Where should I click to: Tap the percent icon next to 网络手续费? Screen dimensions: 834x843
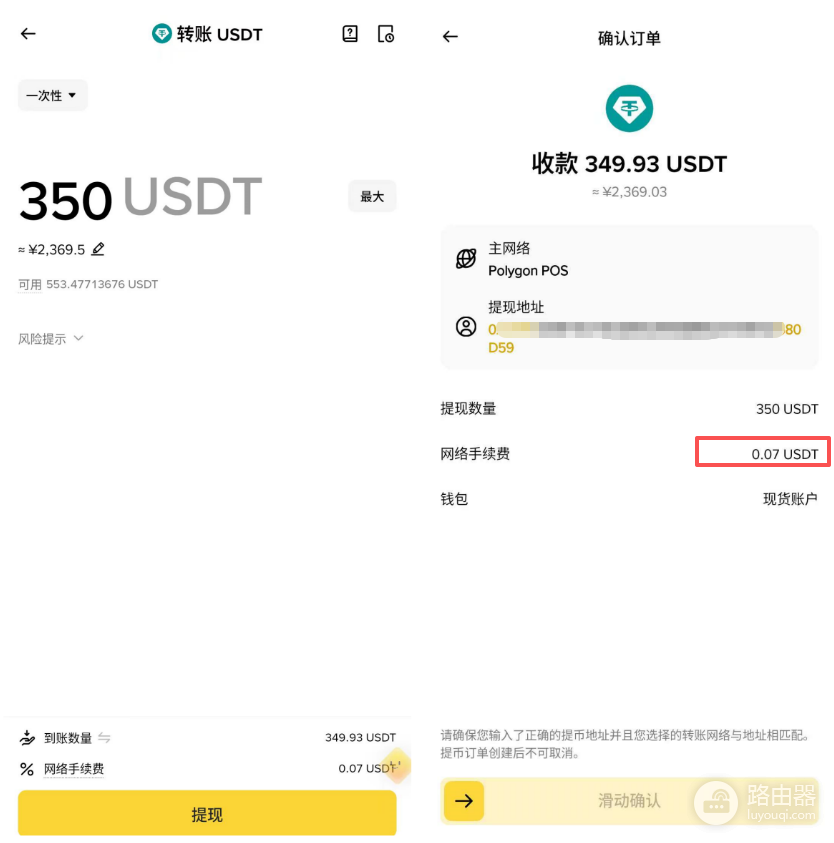(27, 769)
